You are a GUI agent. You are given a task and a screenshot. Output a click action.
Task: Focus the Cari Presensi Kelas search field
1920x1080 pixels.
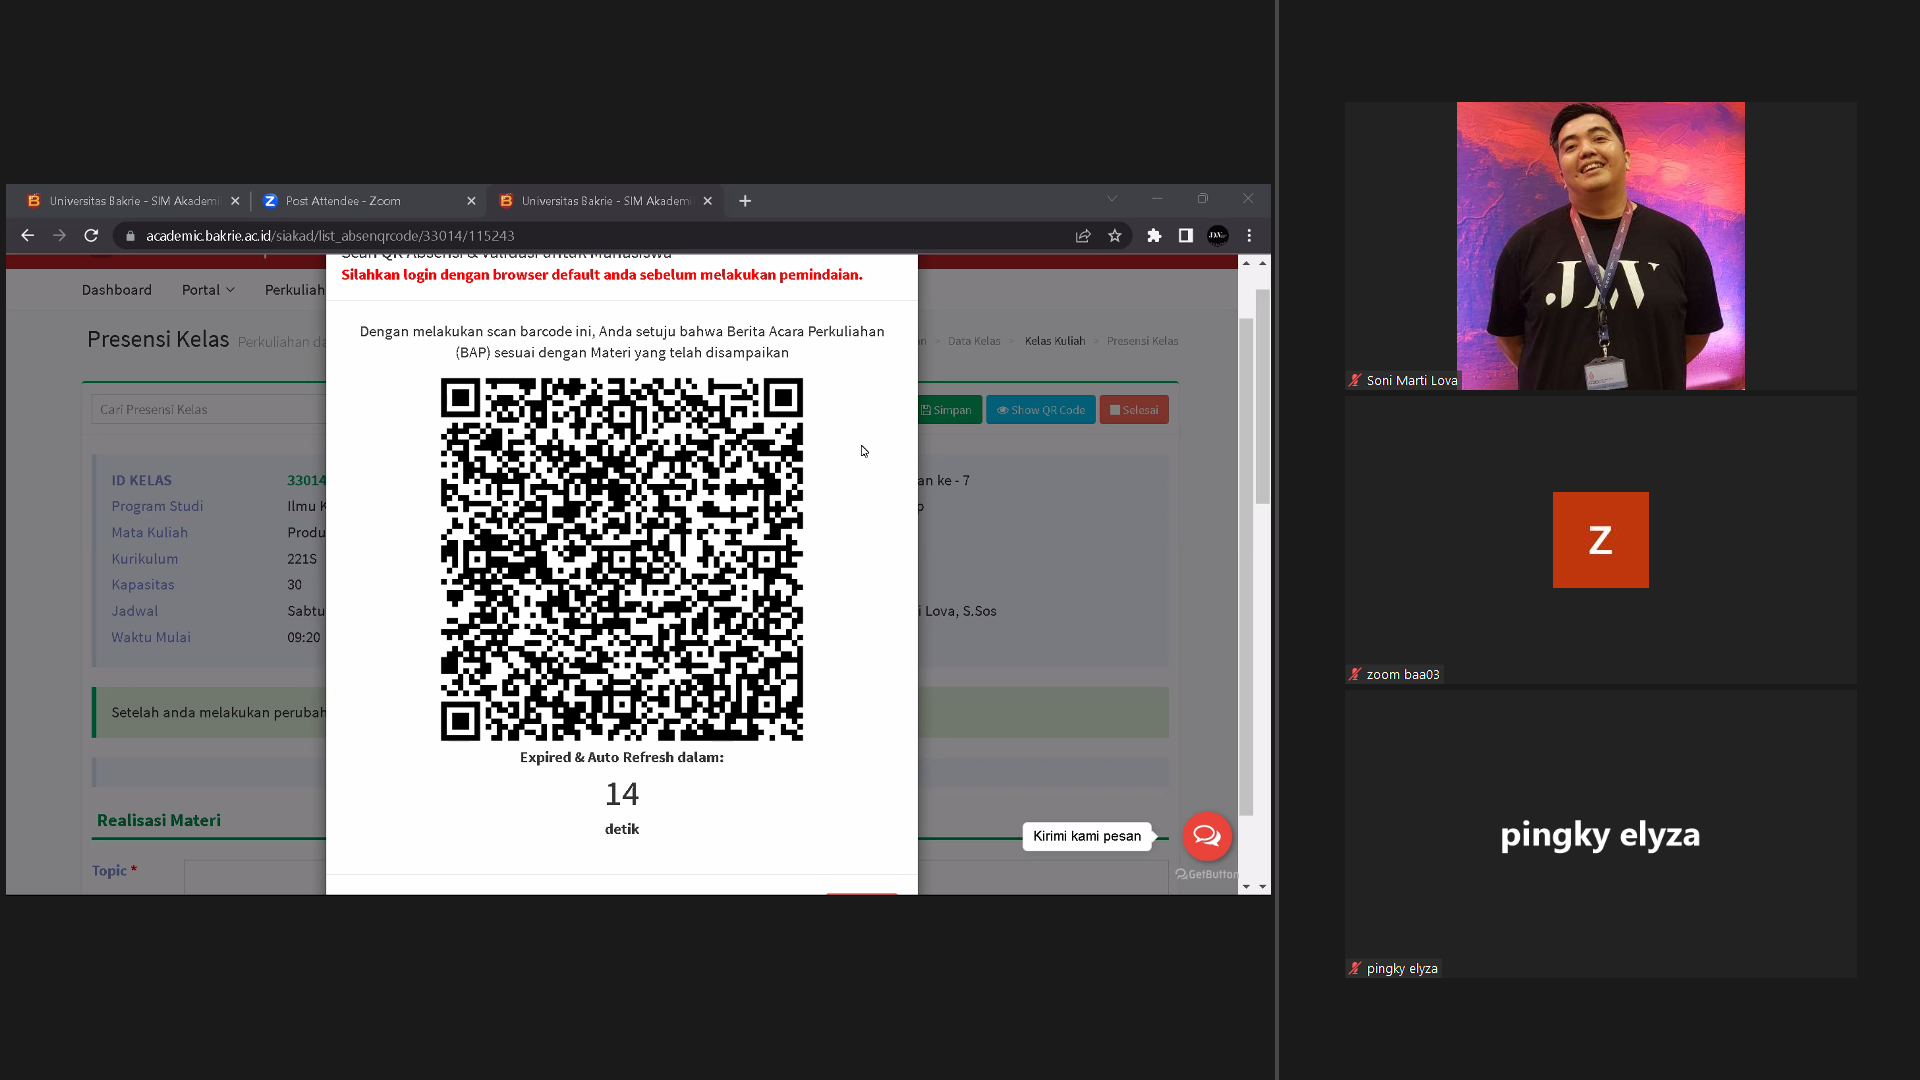[x=209, y=410]
